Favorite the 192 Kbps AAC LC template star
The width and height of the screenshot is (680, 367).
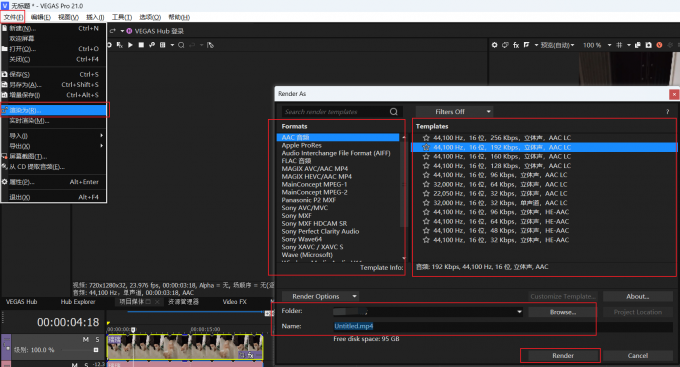[x=426, y=147]
